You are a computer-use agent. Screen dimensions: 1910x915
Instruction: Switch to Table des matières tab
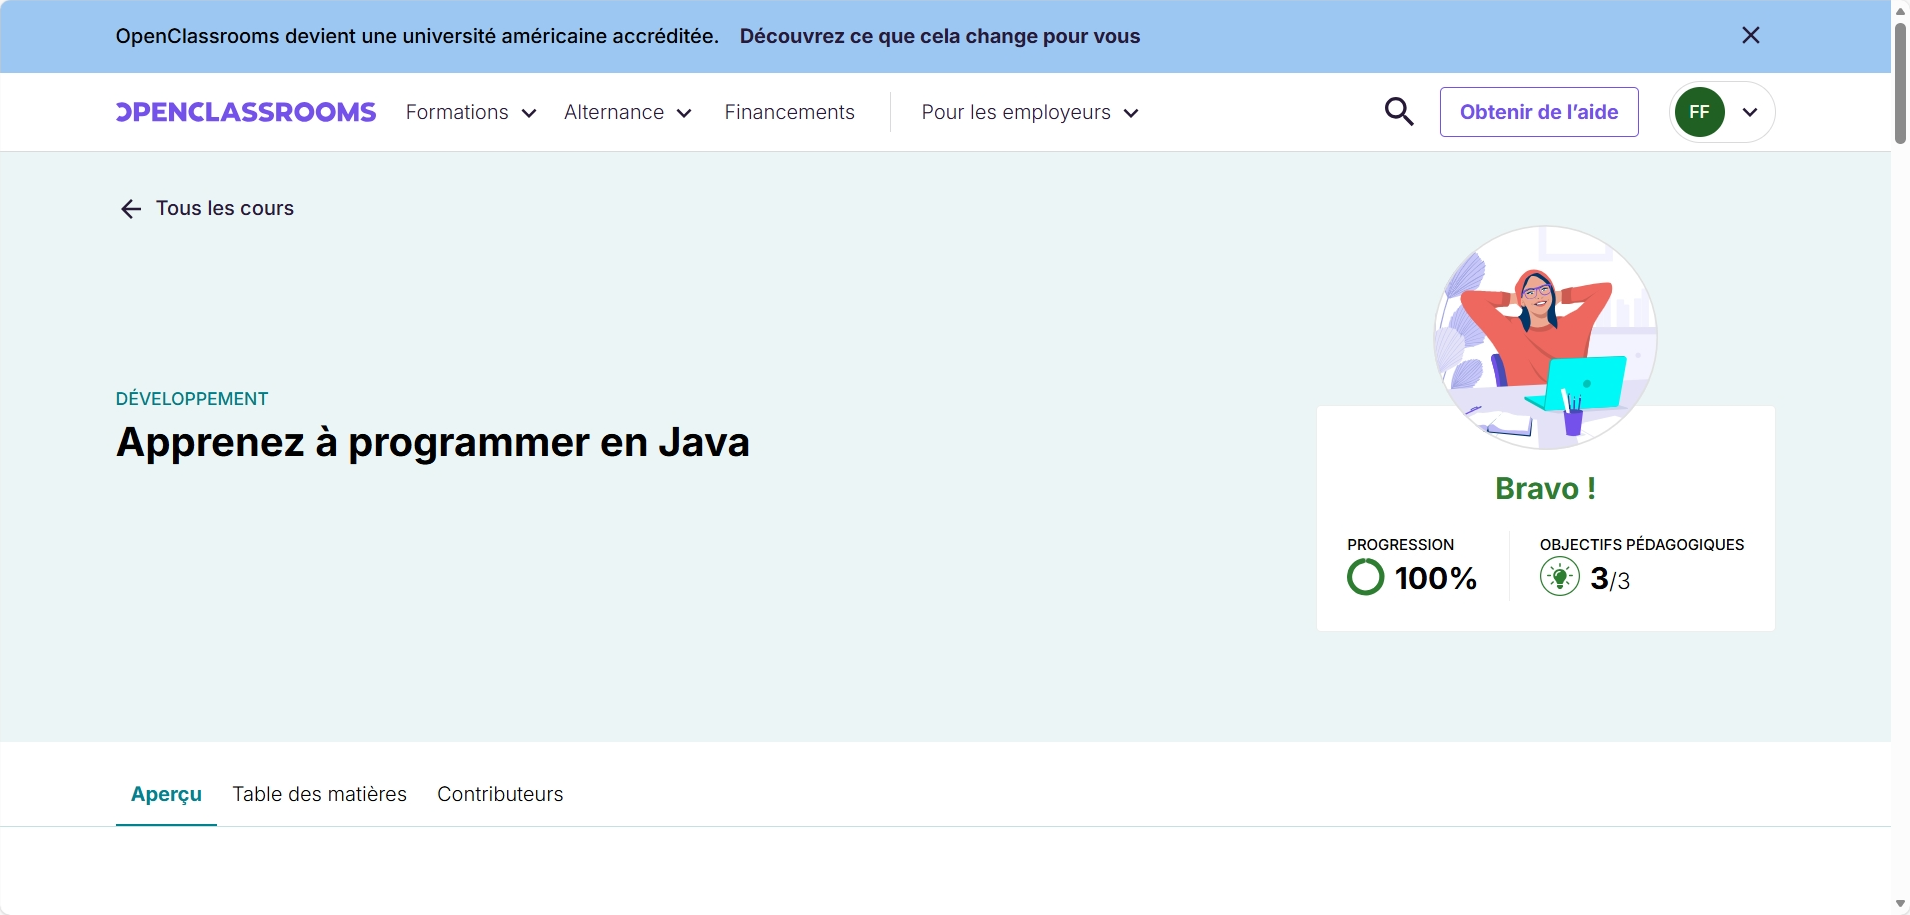tap(320, 794)
